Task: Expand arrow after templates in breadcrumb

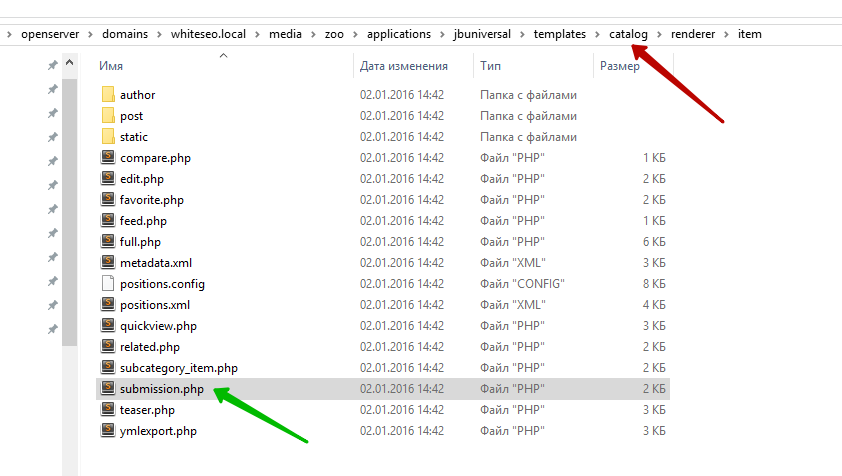Action: click(598, 34)
